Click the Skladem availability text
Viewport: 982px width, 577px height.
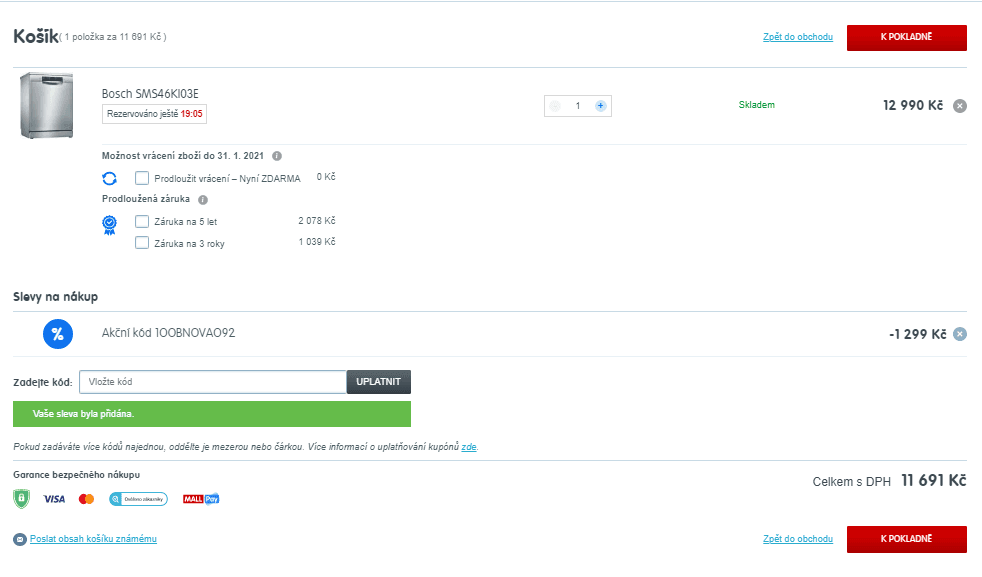757,105
